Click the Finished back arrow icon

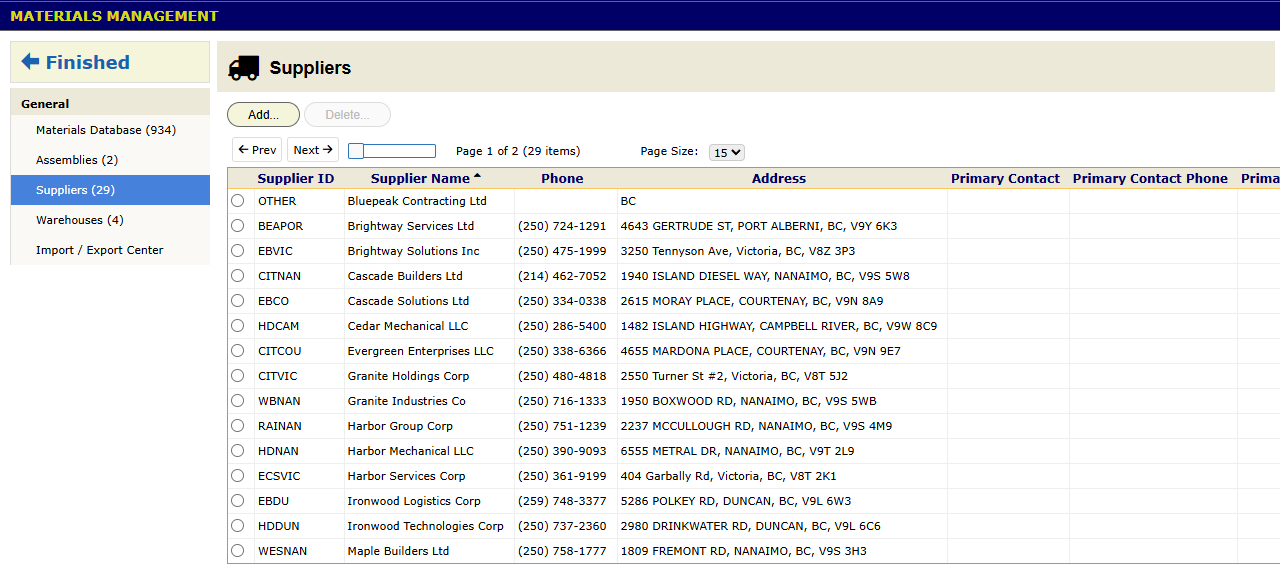pyautogui.click(x=30, y=62)
